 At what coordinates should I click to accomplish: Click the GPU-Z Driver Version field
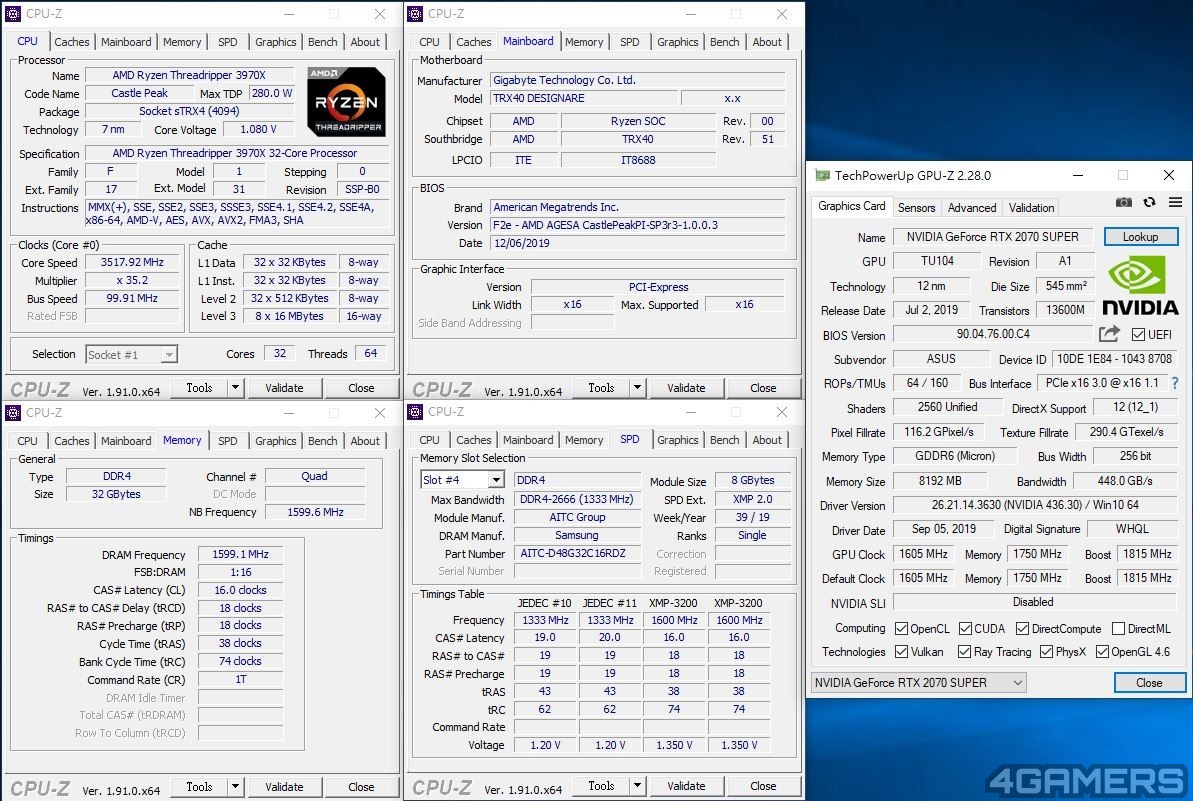point(1035,505)
